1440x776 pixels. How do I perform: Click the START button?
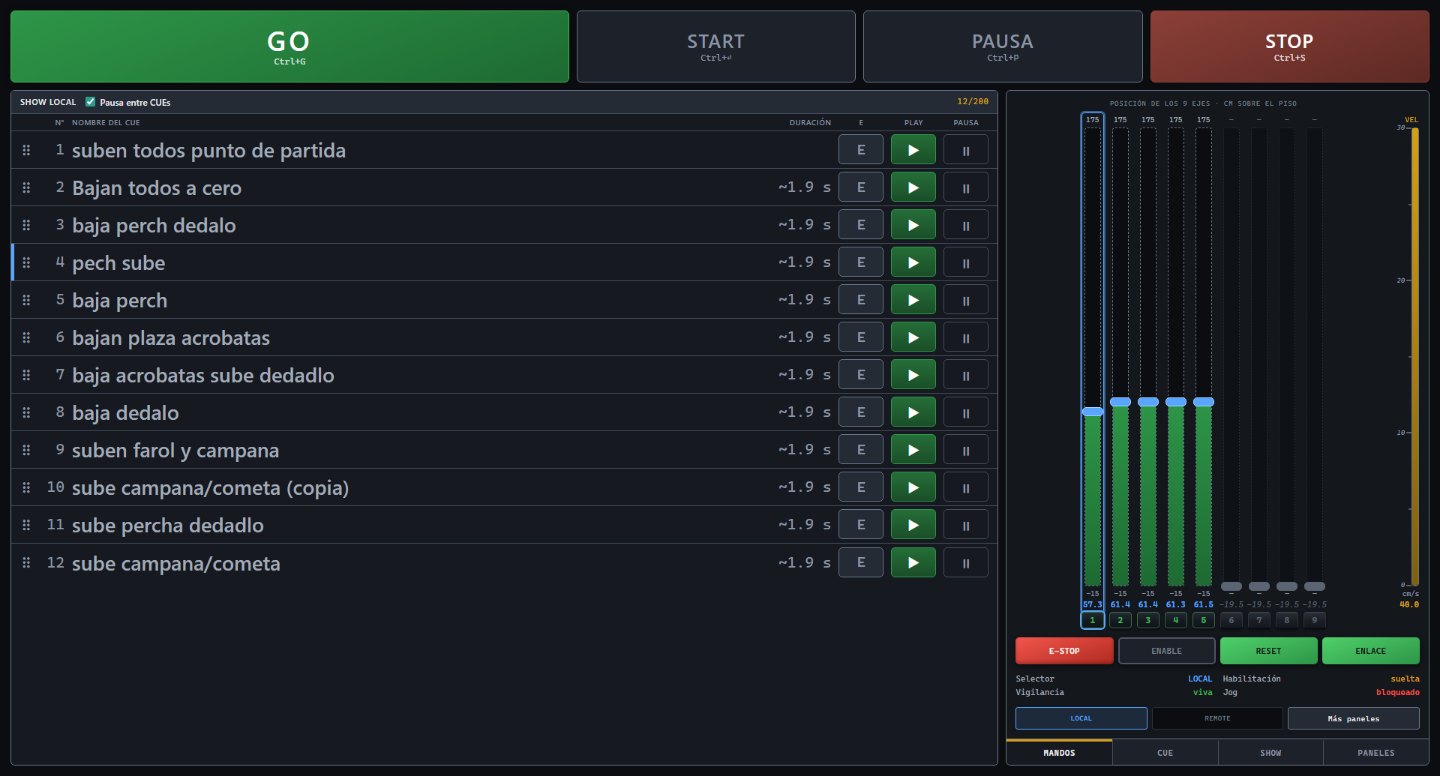(x=716, y=46)
